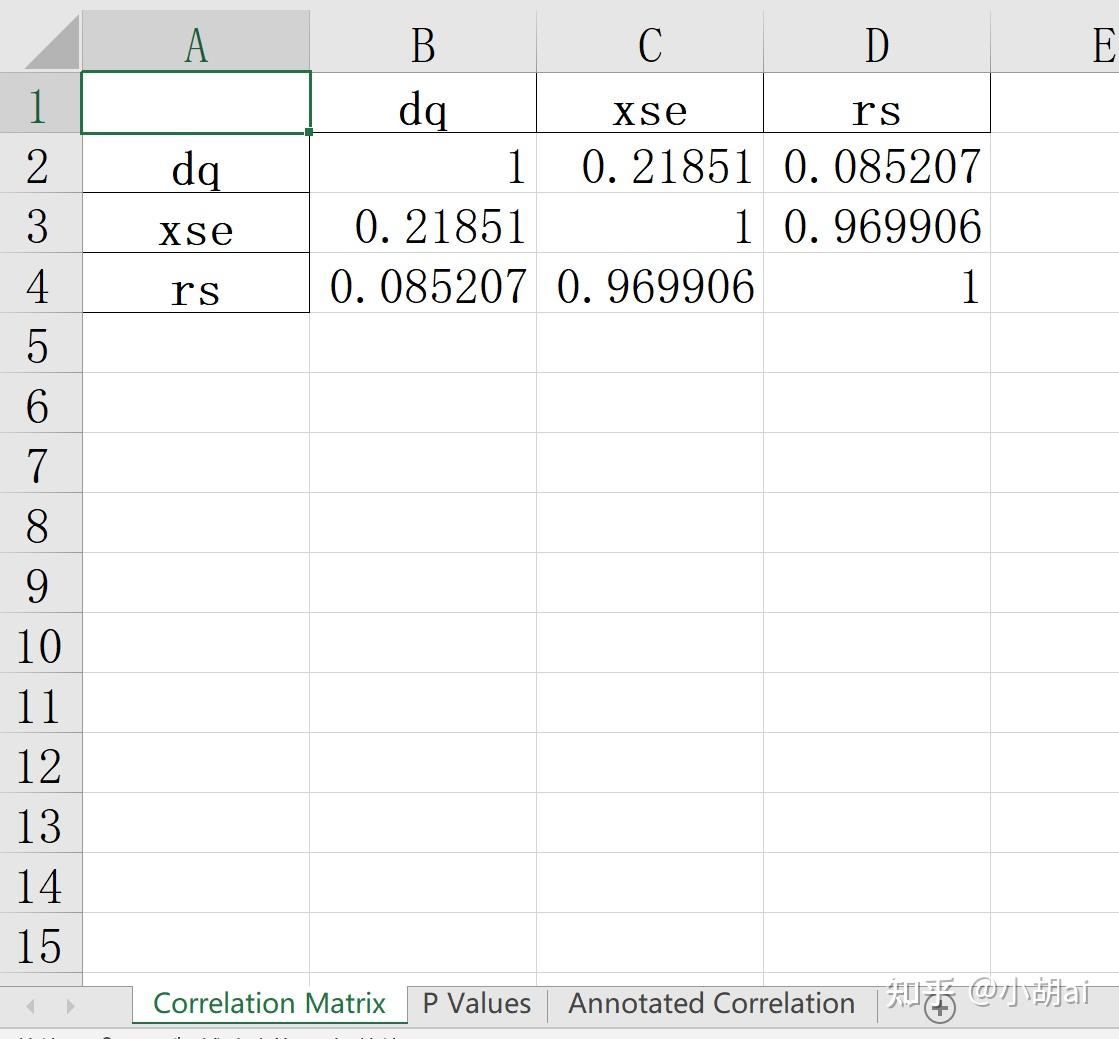Select column B header
1119x1039 pixels.
(x=423, y=41)
